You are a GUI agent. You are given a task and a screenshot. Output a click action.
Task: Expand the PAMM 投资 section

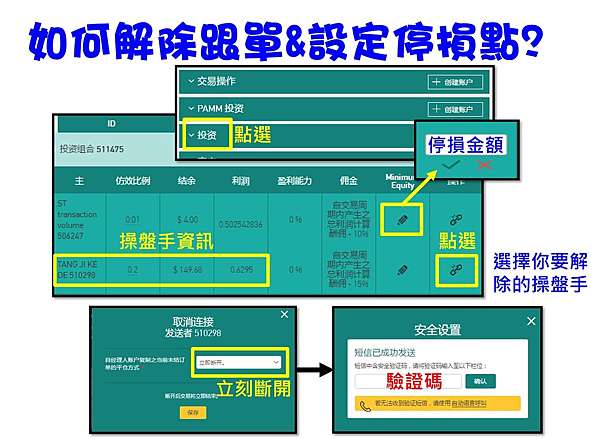[x=216, y=109]
